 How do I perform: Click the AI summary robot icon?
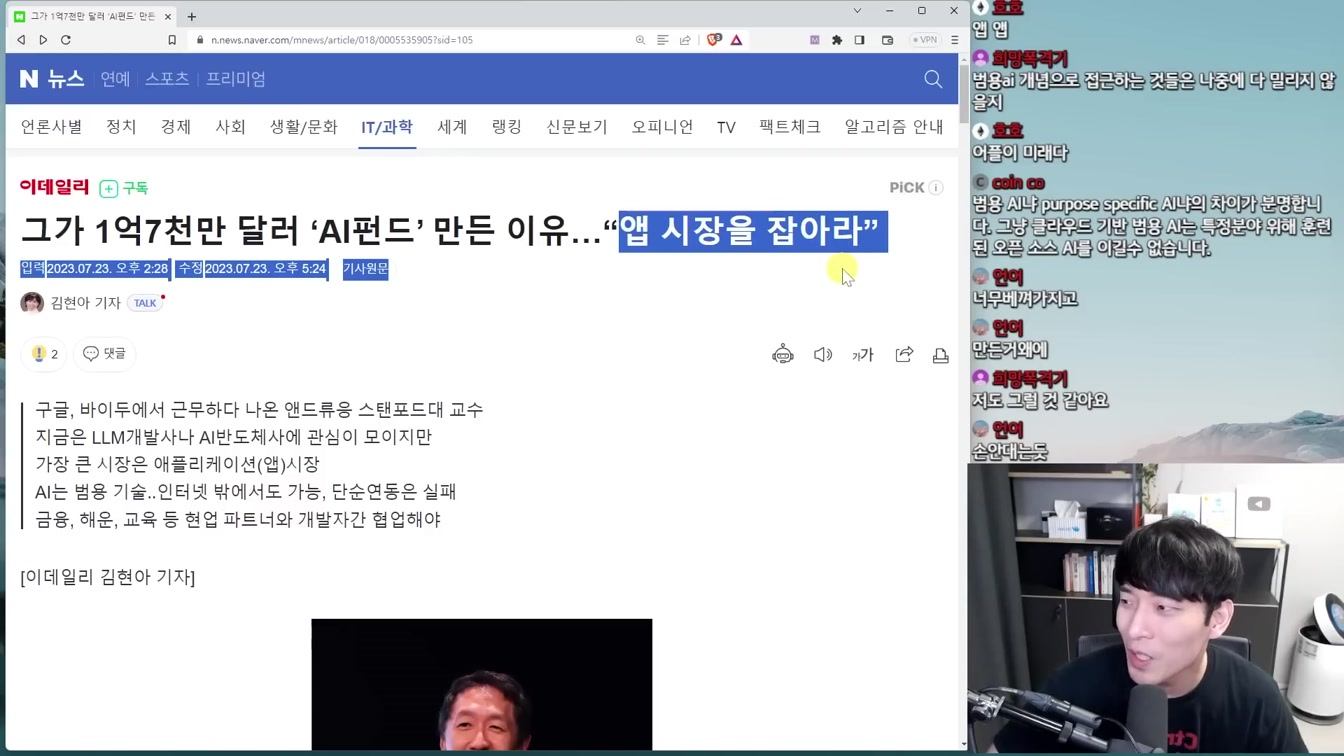coord(783,354)
